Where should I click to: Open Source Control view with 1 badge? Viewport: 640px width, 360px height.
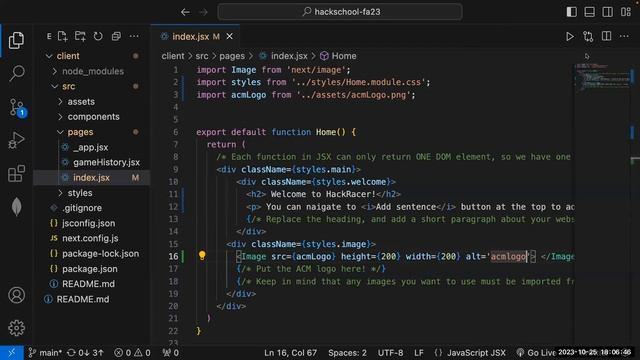pyautogui.click(x=17, y=108)
